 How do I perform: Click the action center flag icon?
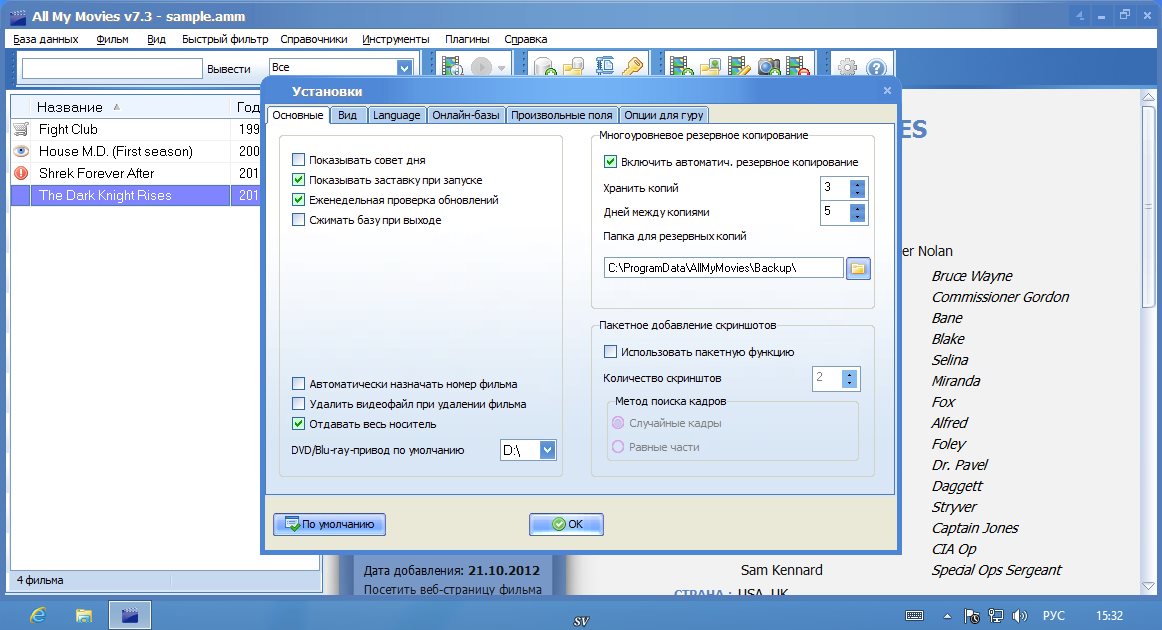(972, 616)
